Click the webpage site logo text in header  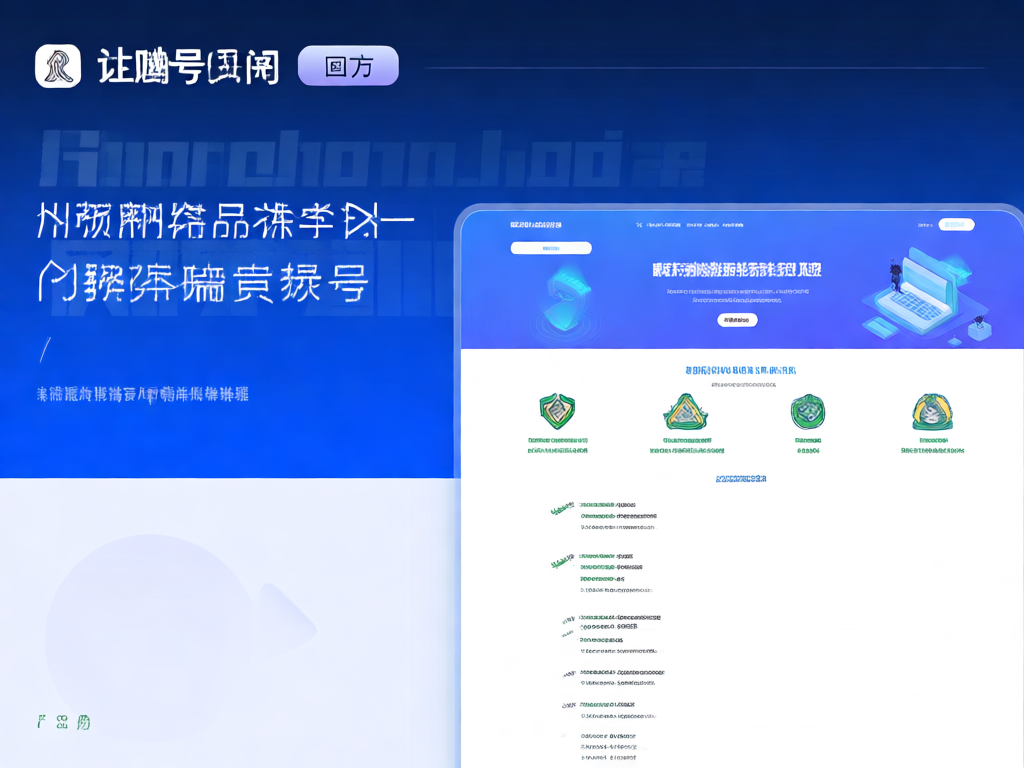535,225
